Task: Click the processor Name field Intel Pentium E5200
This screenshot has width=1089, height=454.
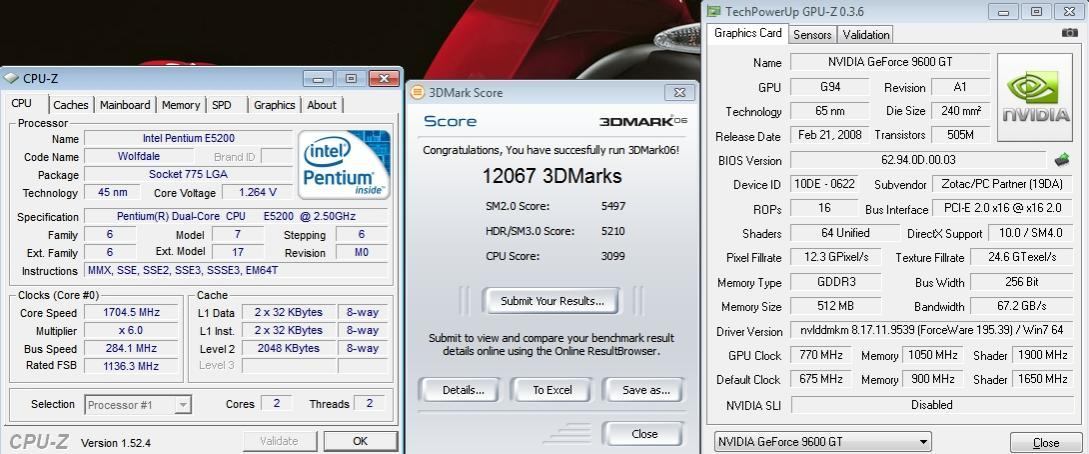Action: tap(188, 138)
